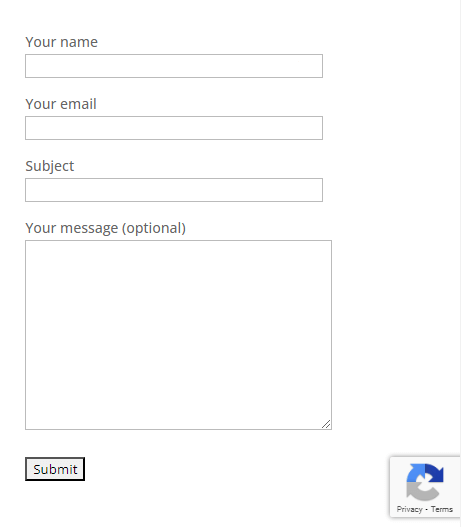The image size is (461, 527).
Task: Click the word "email" in second label
Action: click(x=78, y=104)
